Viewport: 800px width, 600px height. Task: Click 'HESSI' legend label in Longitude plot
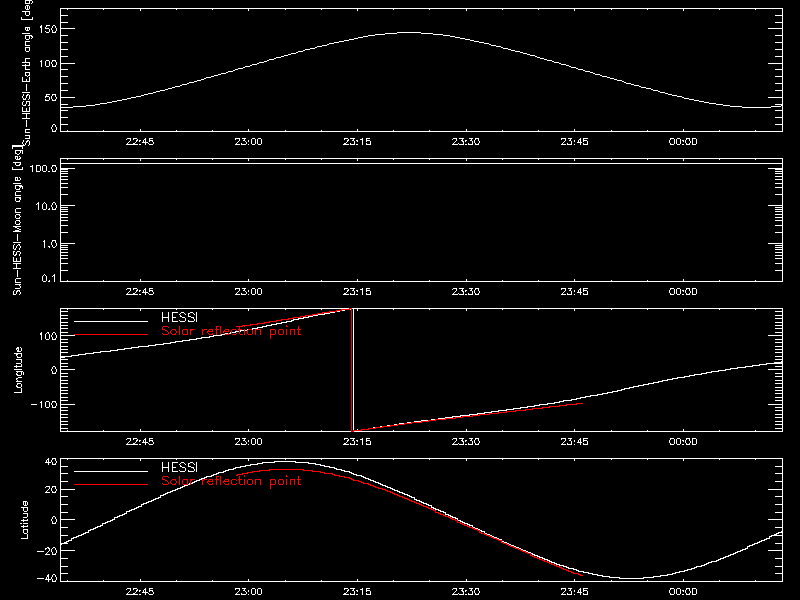(179, 318)
